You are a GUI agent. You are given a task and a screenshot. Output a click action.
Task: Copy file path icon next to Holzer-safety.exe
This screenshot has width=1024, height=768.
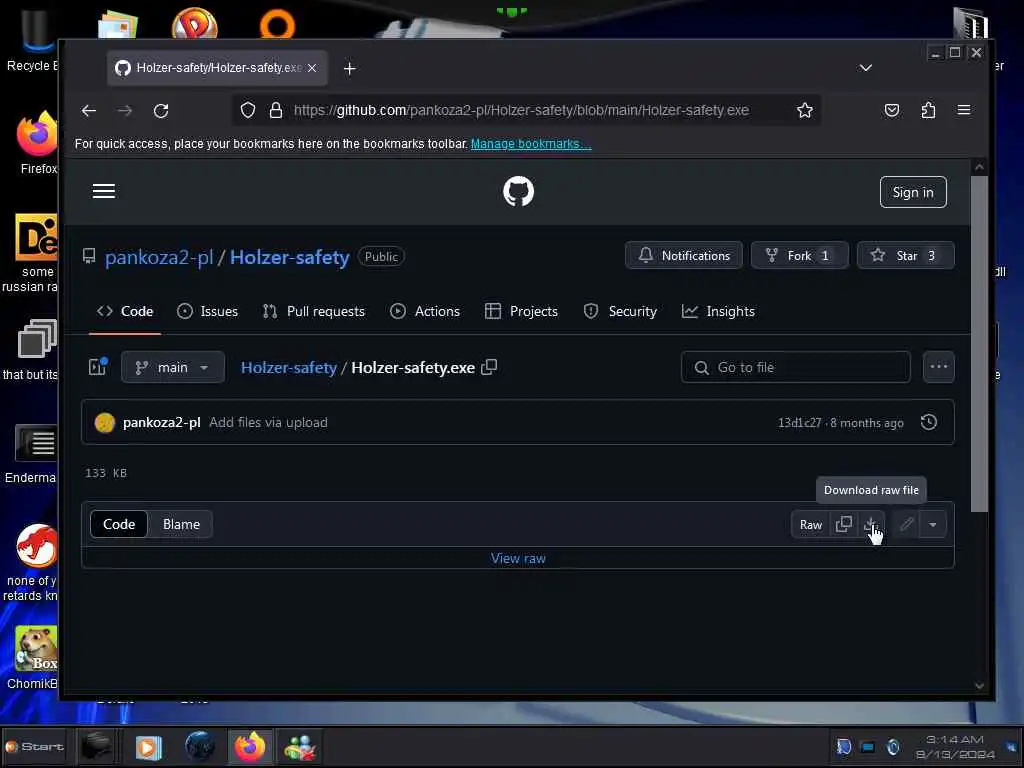489,367
